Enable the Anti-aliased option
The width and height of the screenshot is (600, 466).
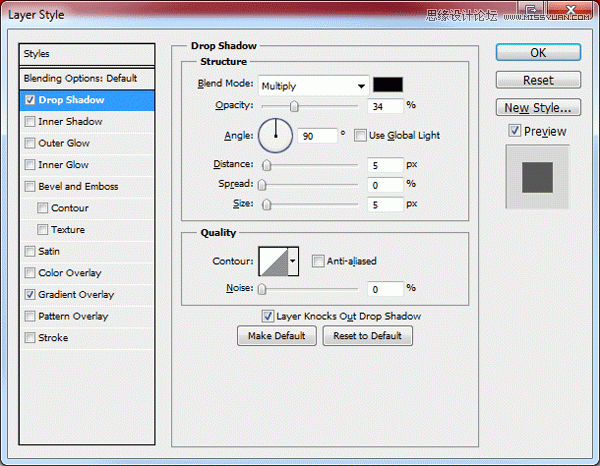[317, 262]
